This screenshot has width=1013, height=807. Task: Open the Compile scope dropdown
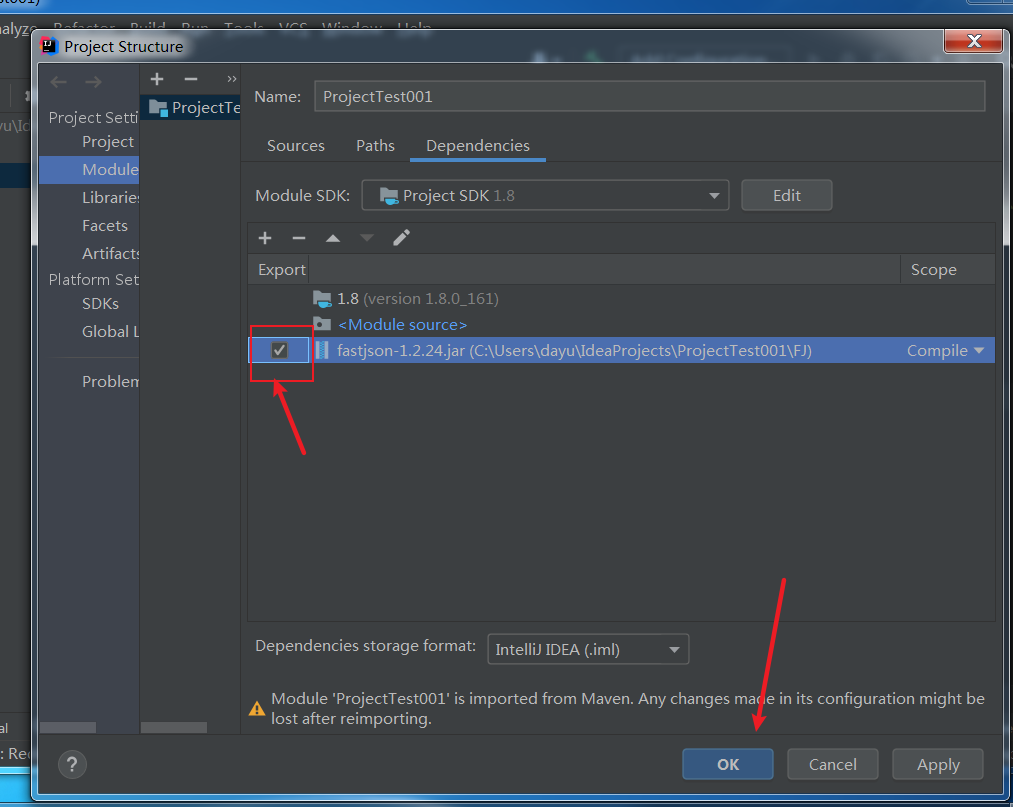coord(945,350)
